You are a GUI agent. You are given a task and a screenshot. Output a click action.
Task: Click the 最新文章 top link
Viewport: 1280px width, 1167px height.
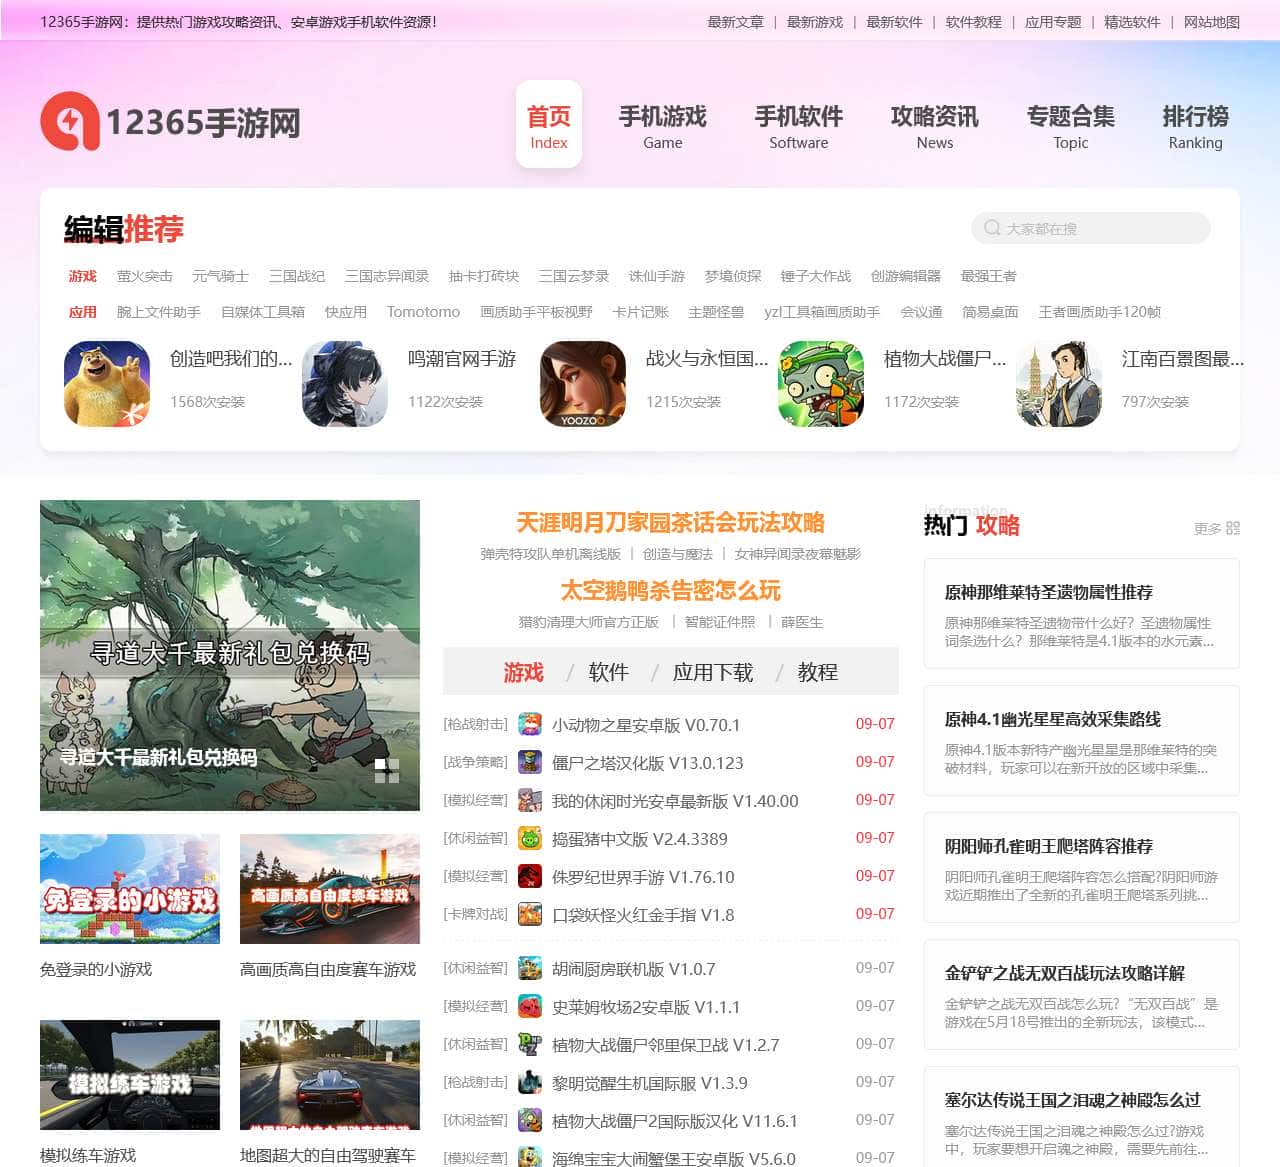735,22
